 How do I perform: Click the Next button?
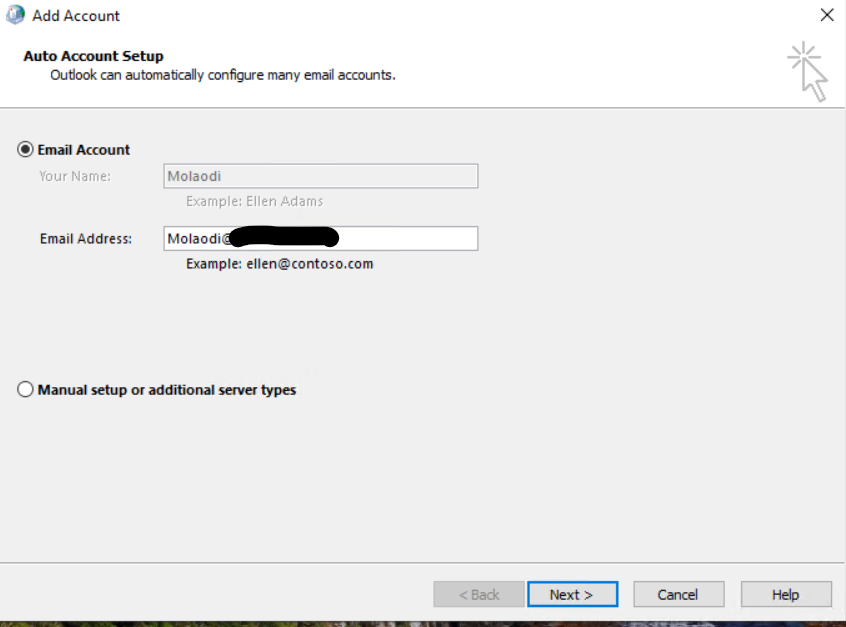tap(572, 594)
